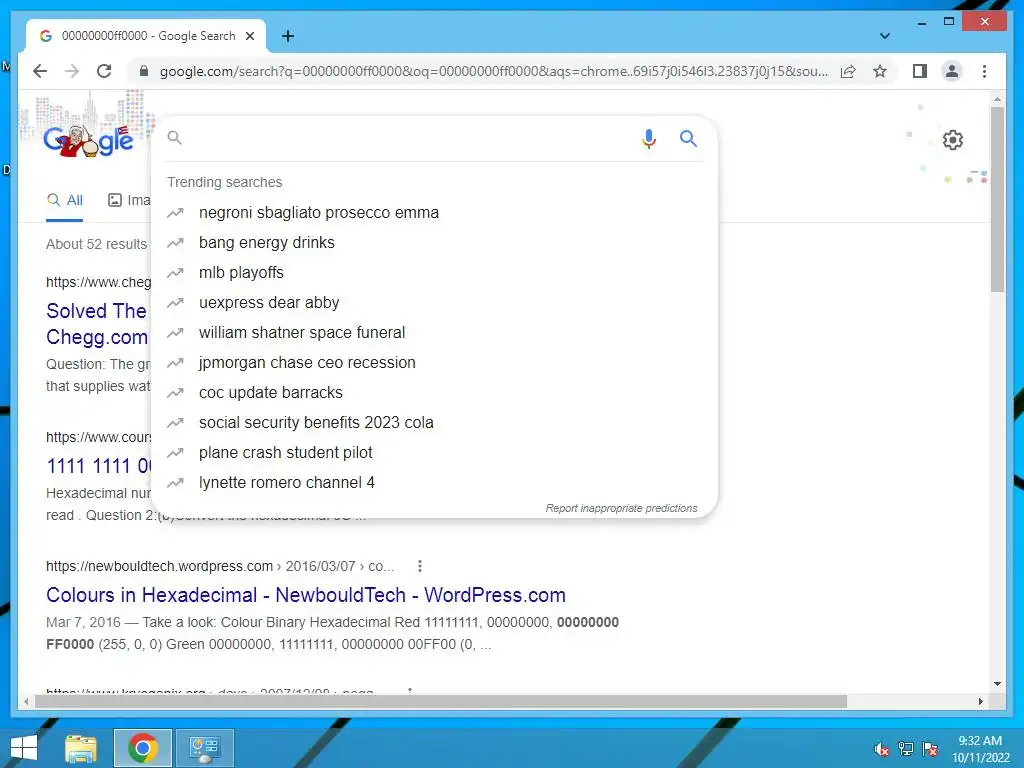Bookmark this tab with star icon
Screen dimensions: 1024x768
[x=880, y=71]
